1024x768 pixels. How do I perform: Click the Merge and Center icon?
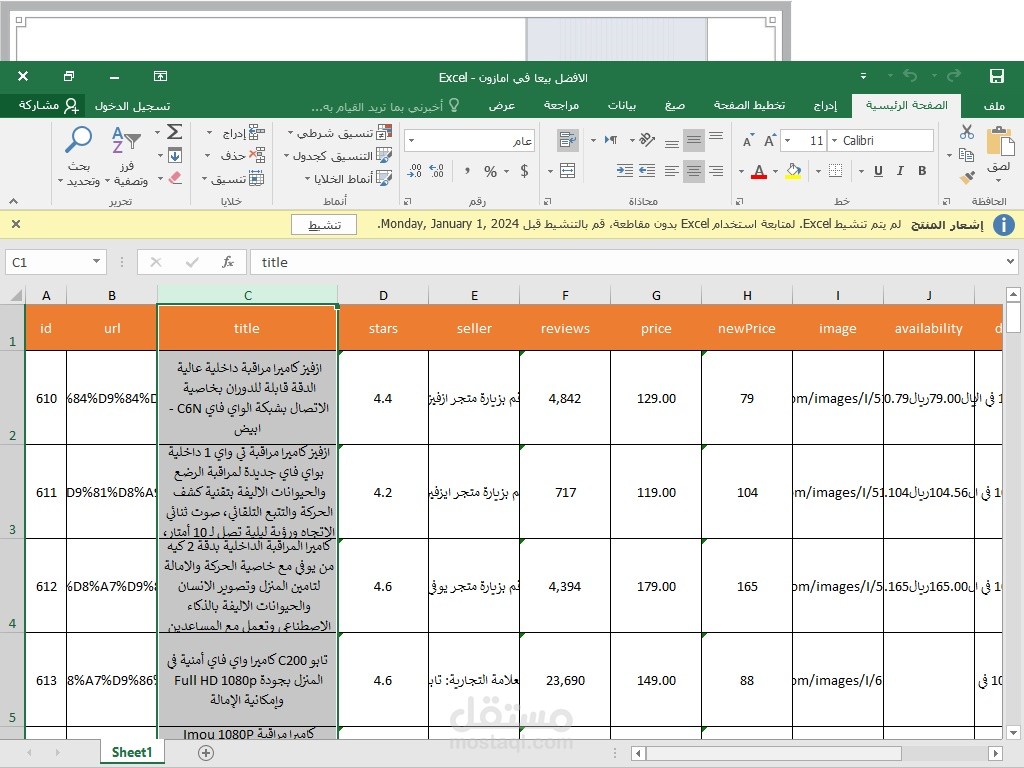[568, 171]
